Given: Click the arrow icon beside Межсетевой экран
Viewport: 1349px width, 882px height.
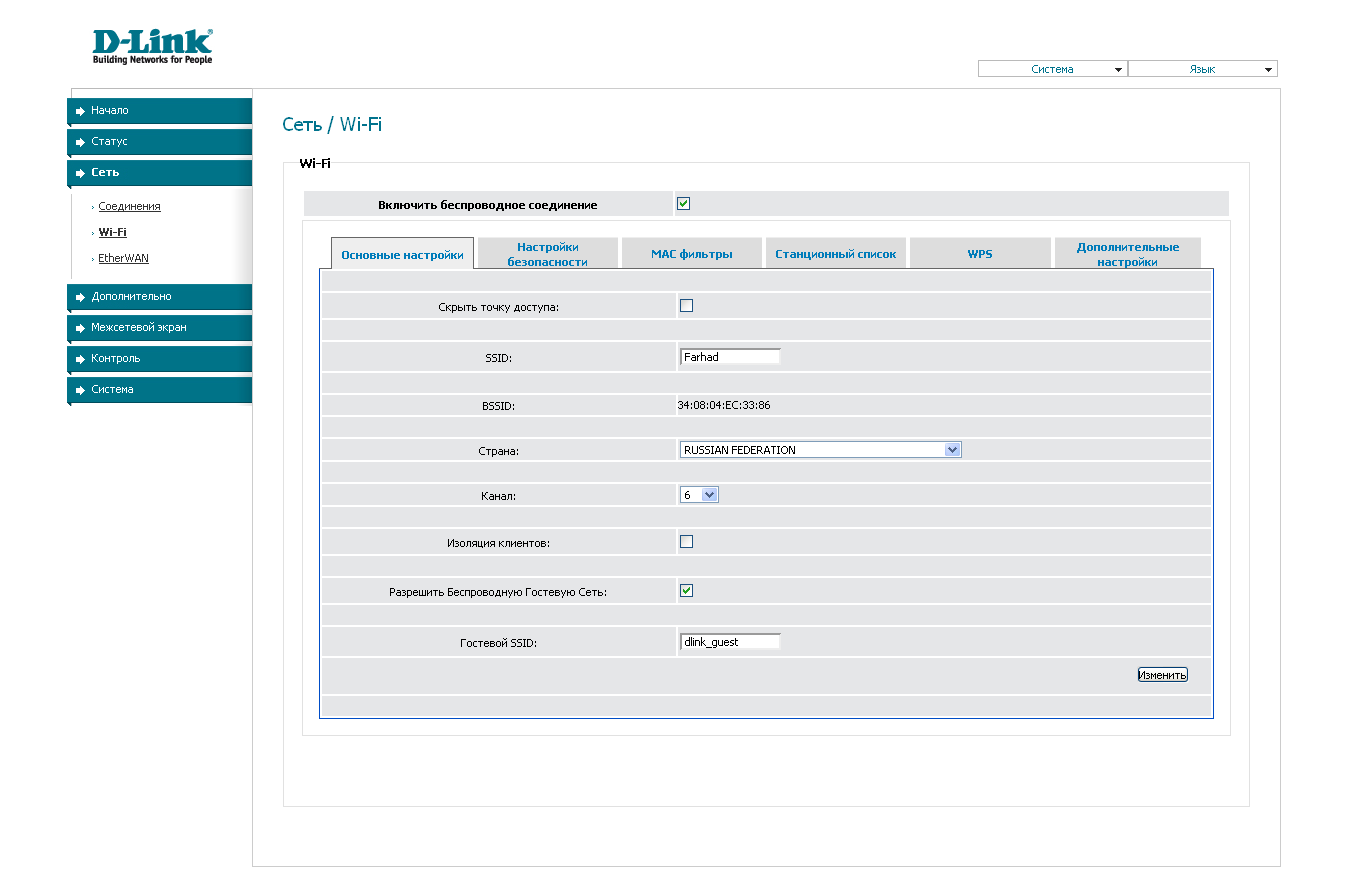Looking at the screenshot, I should 80,328.
